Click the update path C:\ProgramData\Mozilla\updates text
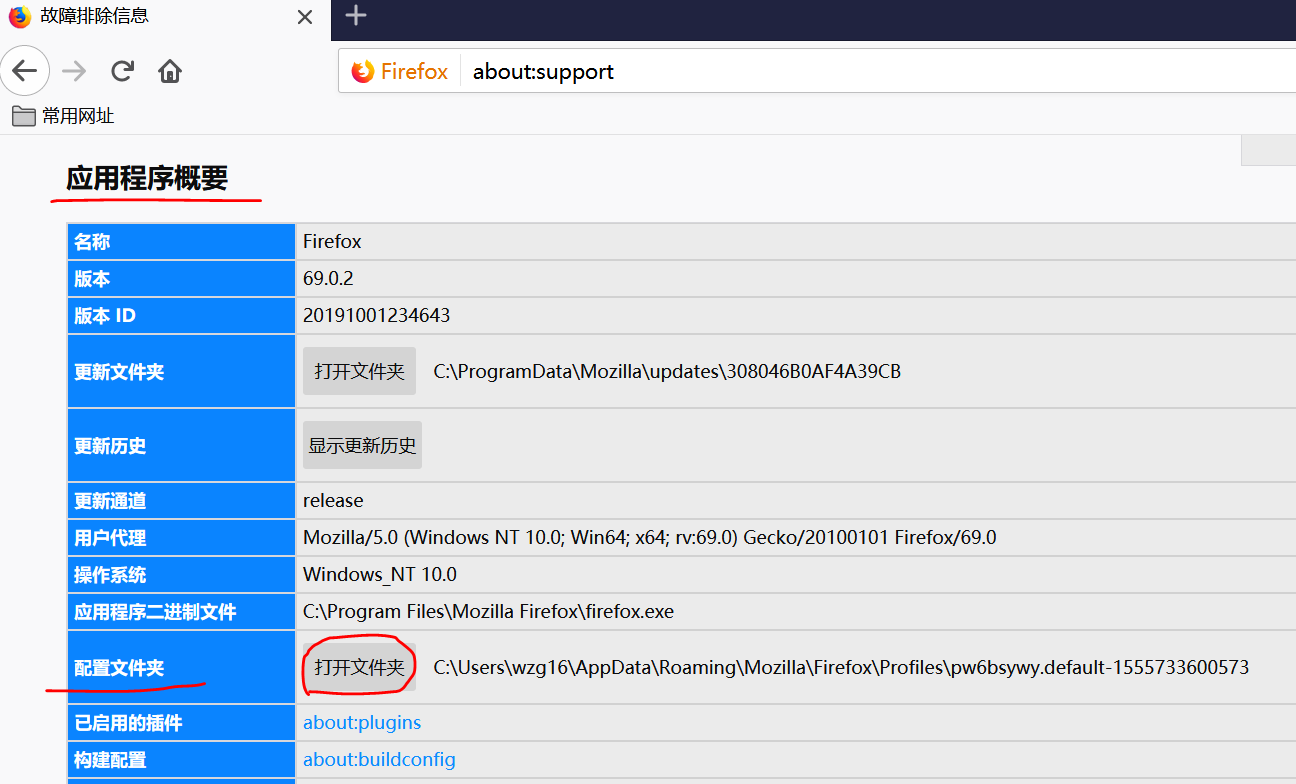The width and height of the screenshot is (1296, 784). point(667,372)
